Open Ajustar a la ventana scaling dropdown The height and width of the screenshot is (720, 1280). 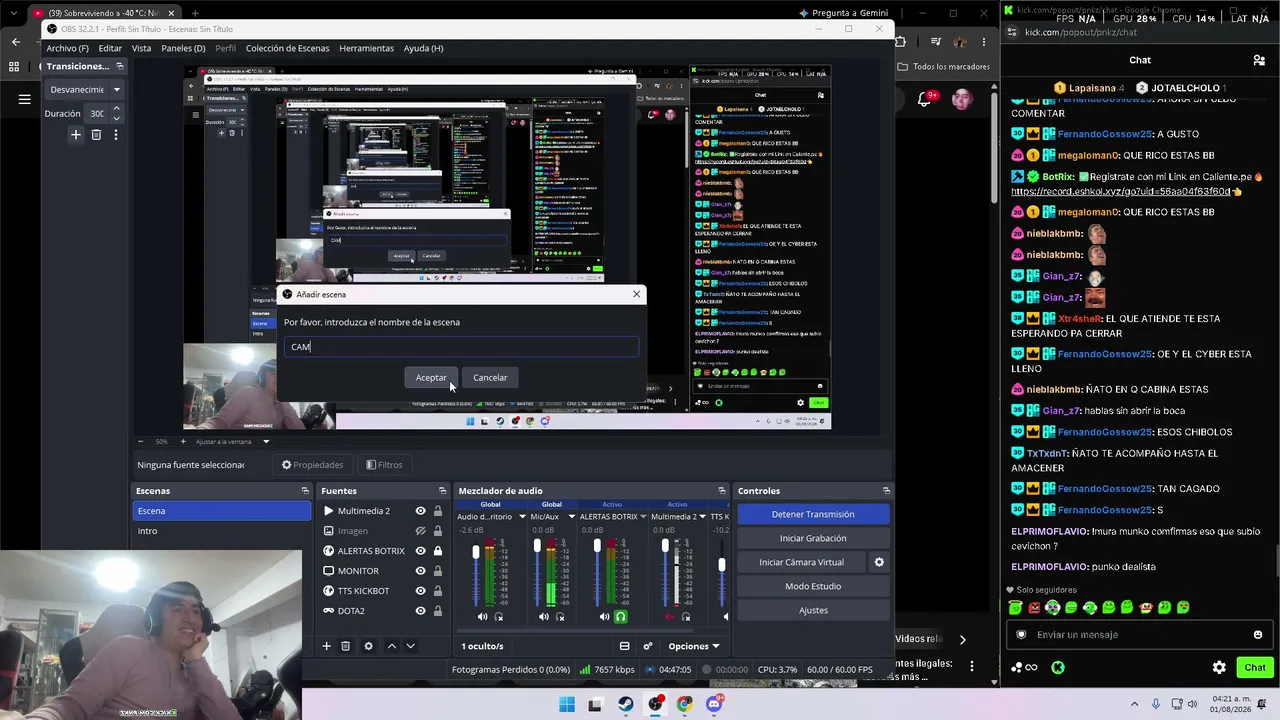coord(266,442)
